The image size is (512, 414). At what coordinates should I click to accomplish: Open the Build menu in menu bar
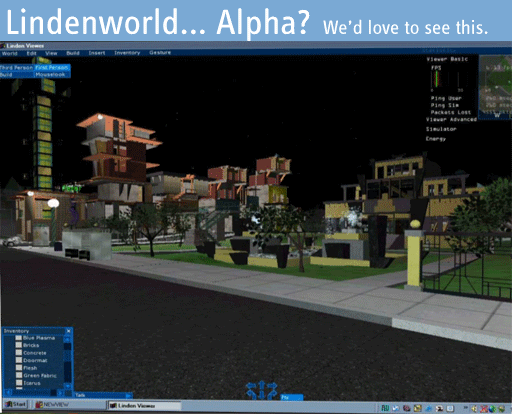[x=73, y=53]
